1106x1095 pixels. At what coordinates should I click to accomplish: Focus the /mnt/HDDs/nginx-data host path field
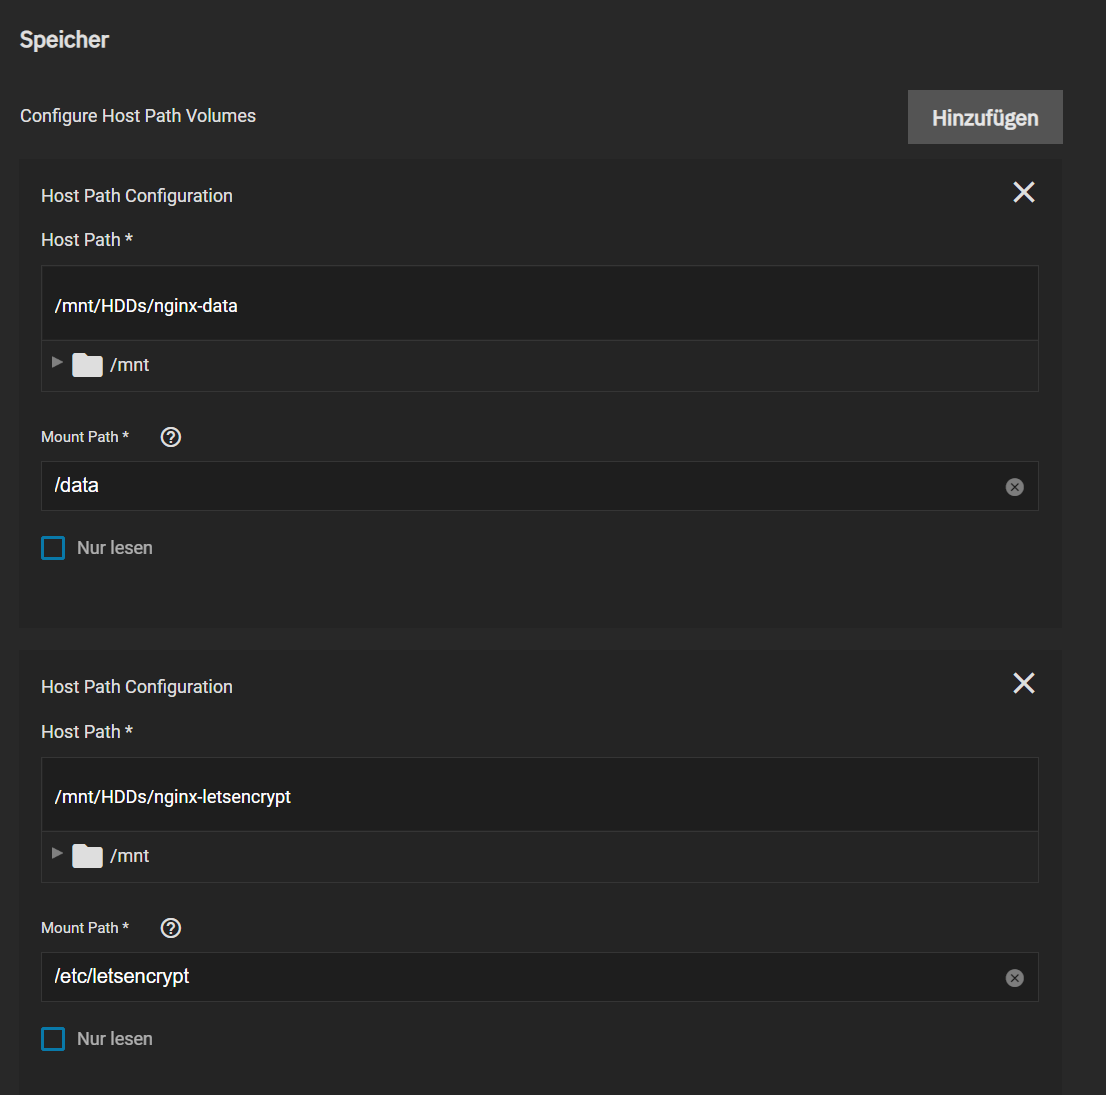click(x=540, y=305)
